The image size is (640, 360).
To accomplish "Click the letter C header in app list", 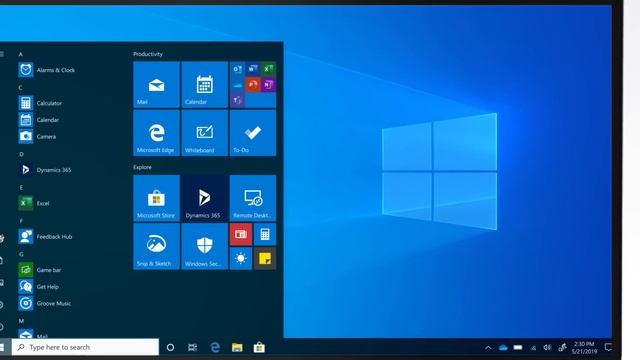I will 20,88.
